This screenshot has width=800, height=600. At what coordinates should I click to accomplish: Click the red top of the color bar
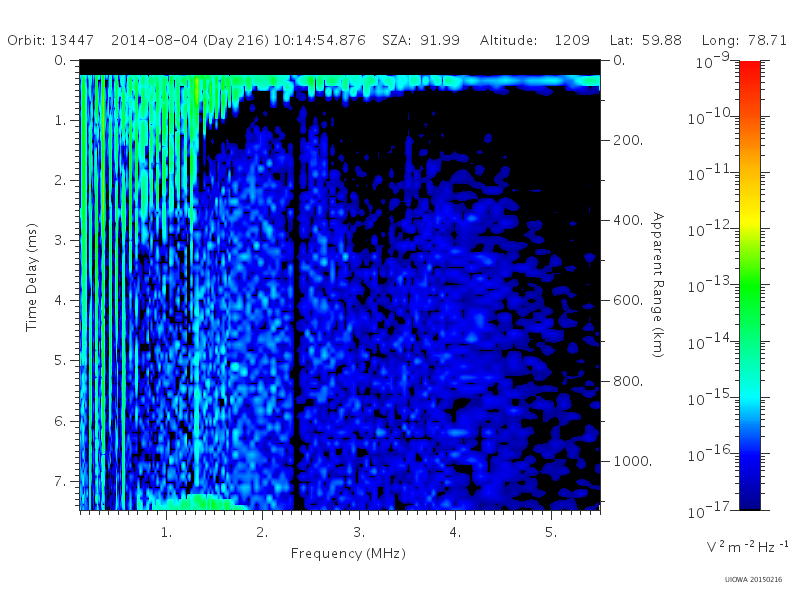tap(749, 69)
